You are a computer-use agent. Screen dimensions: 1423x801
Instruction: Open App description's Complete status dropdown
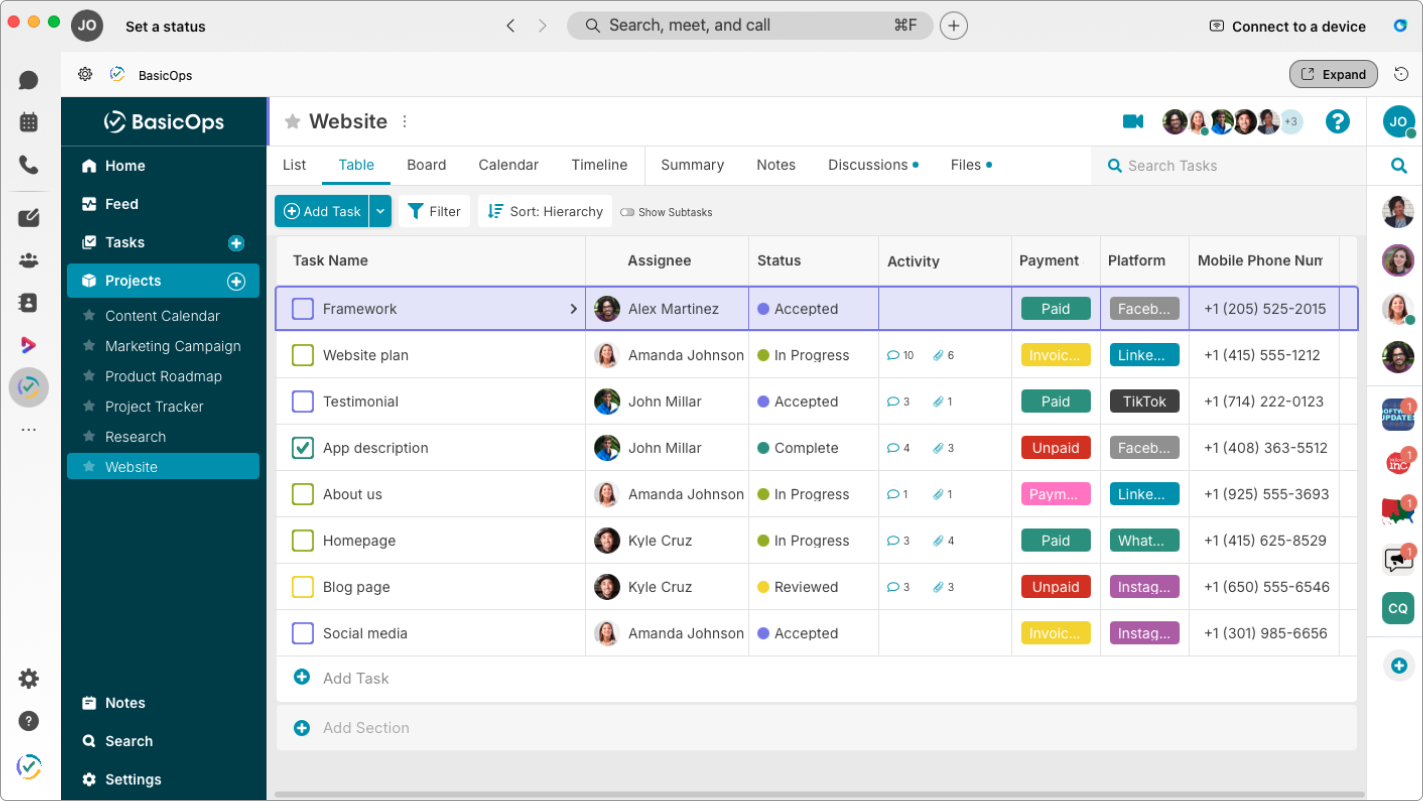[x=798, y=448]
